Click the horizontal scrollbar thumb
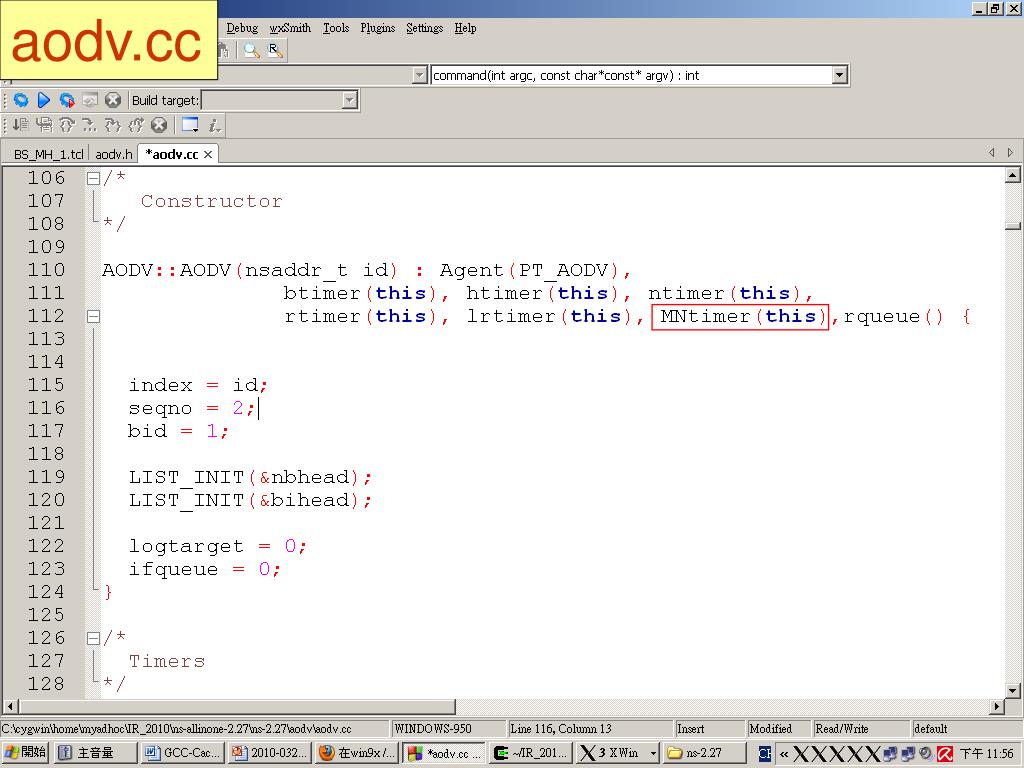Viewport: 1024px width, 768px height. (237, 706)
